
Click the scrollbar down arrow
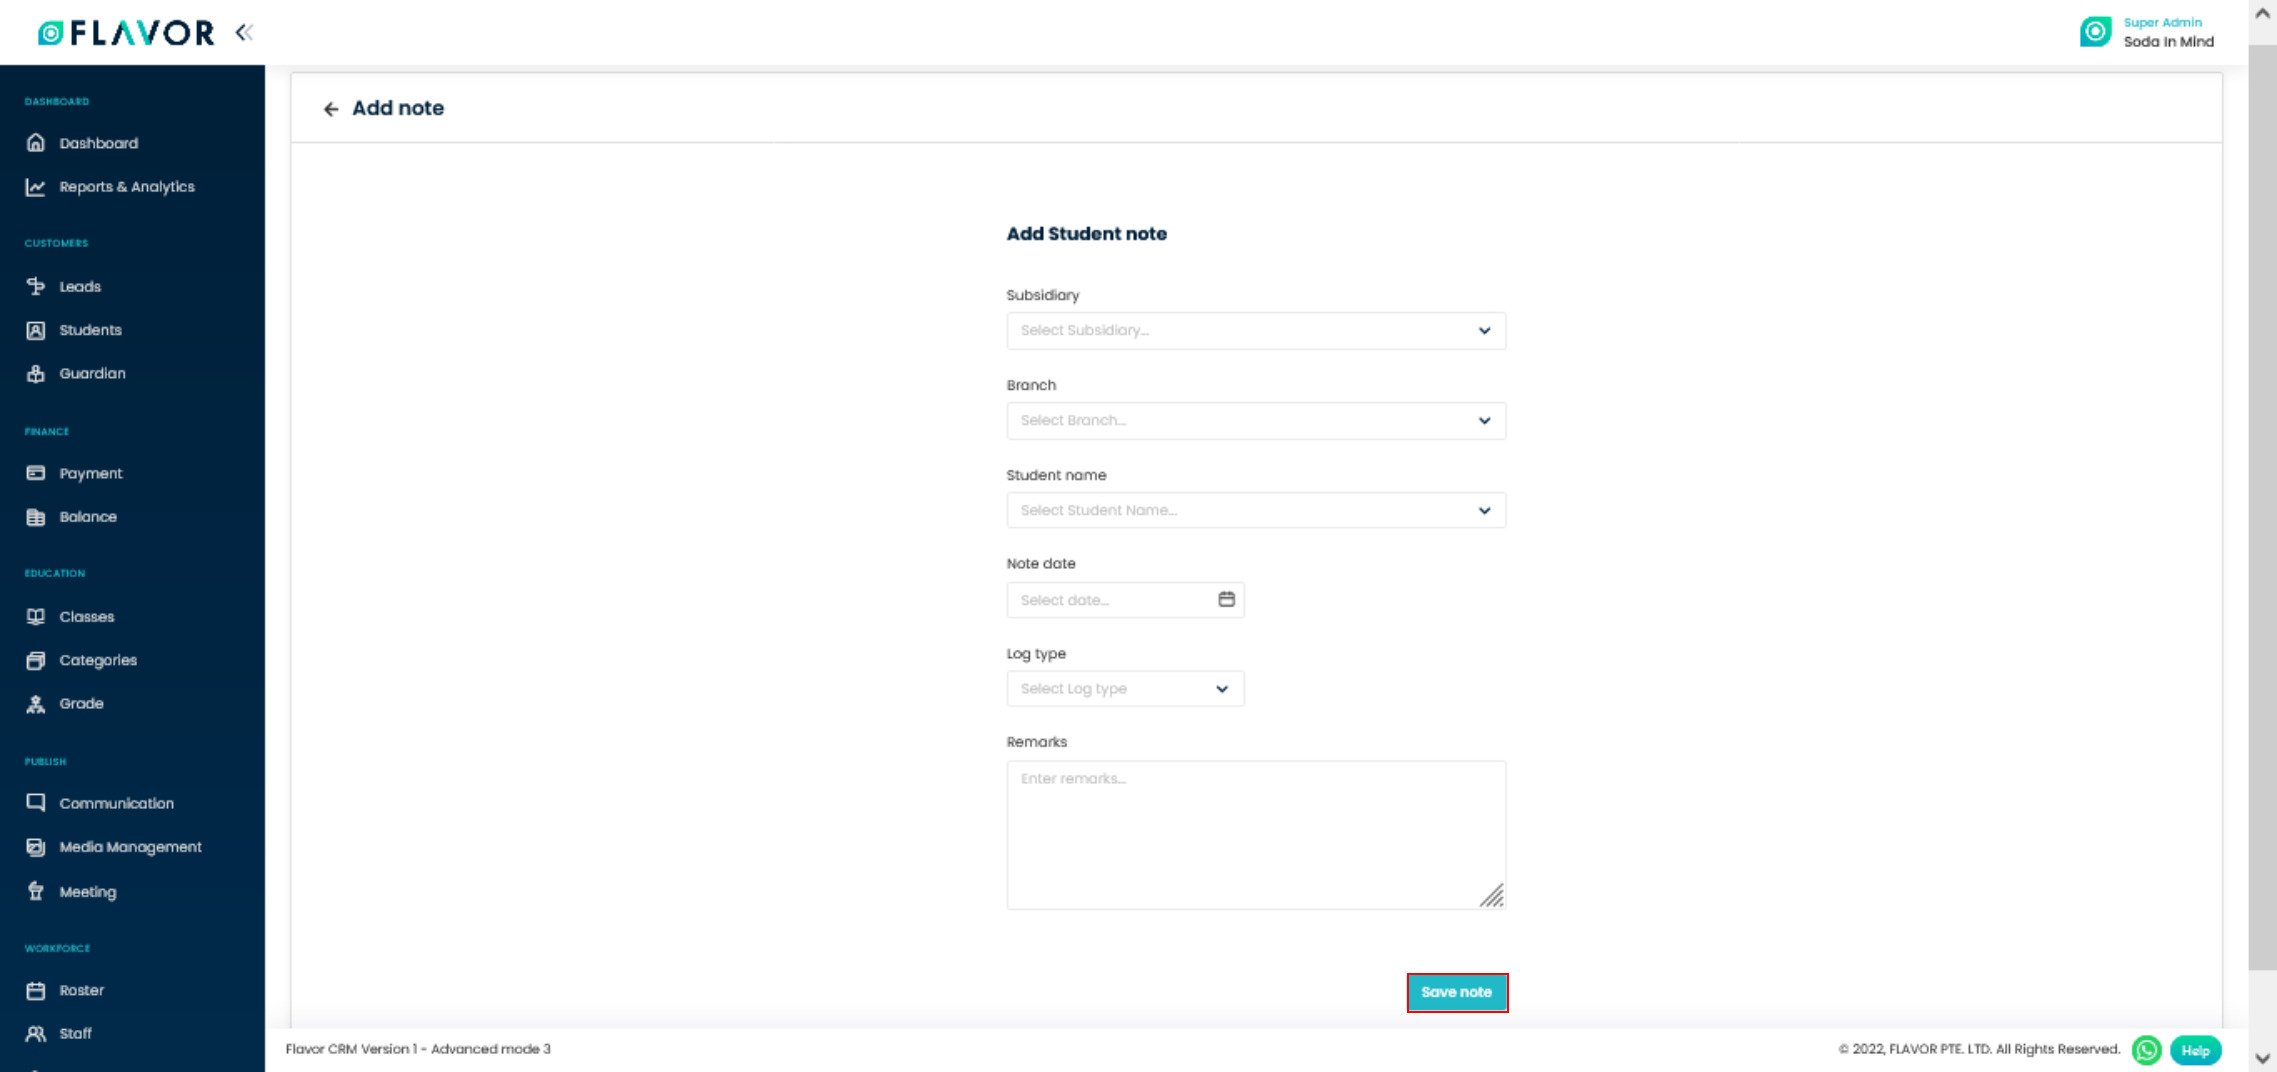point(2262,1058)
